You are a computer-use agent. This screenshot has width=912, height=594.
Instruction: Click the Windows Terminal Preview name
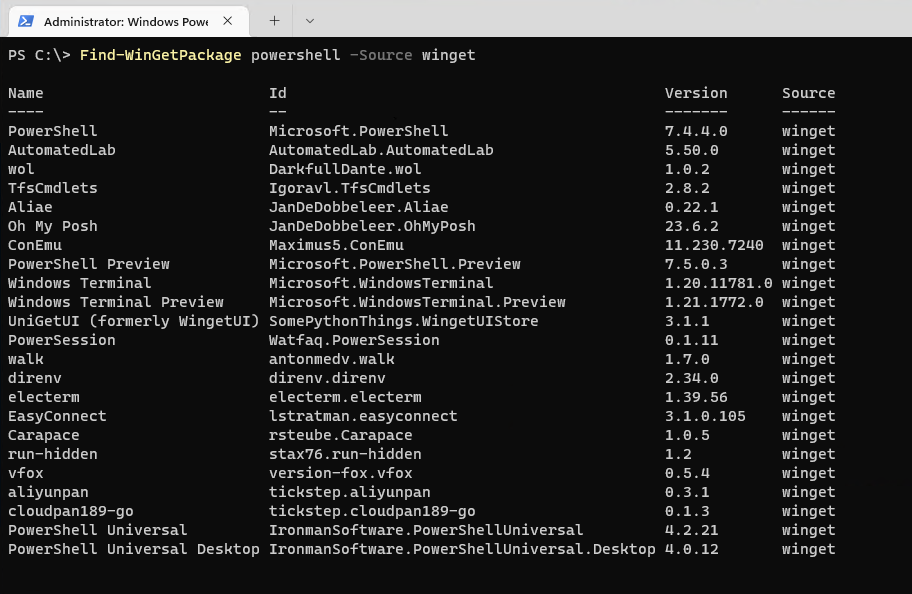(x=116, y=302)
